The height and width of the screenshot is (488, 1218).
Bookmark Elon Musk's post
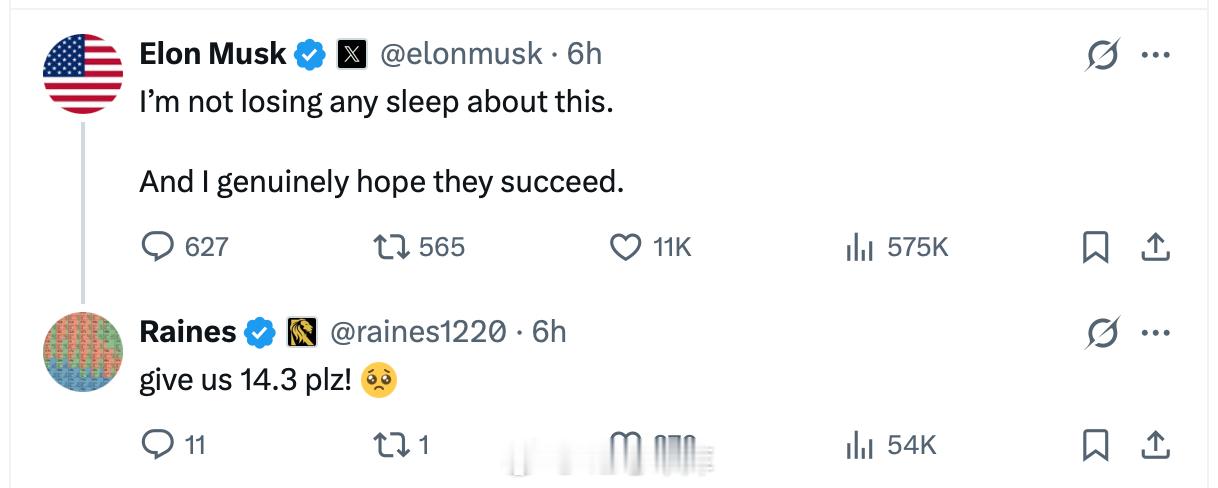[x=1095, y=246]
